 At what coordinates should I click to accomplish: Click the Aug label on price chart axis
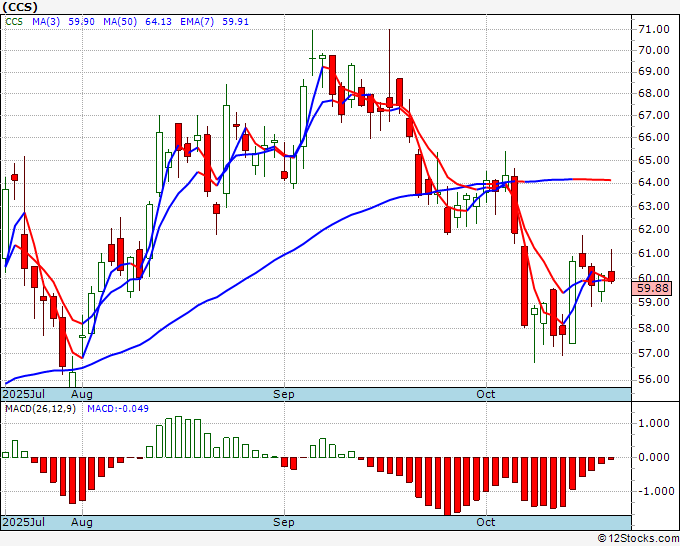(82, 394)
